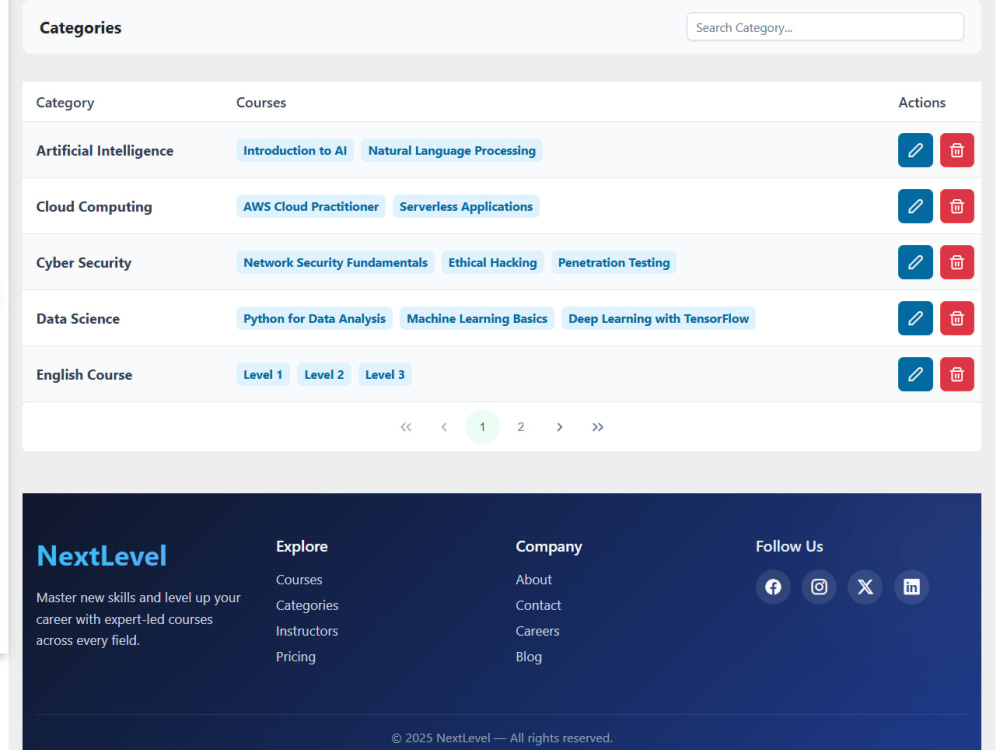Delete the Artificial Intelligence category
Image resolution: width=1000 pixels, height=750 pixels.
point(956,150)
